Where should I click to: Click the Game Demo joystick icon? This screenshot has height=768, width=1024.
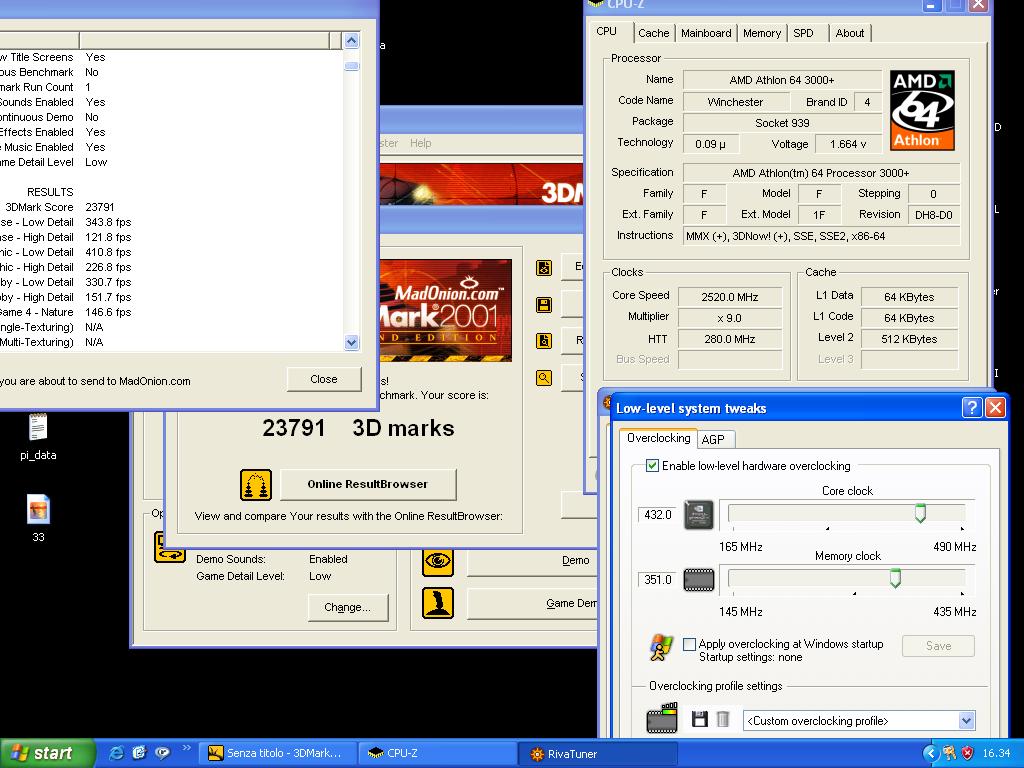(438, 603)
